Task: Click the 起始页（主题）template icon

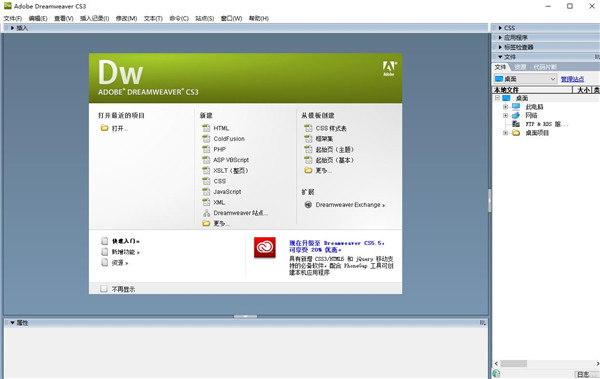Action: pos(308,149)
